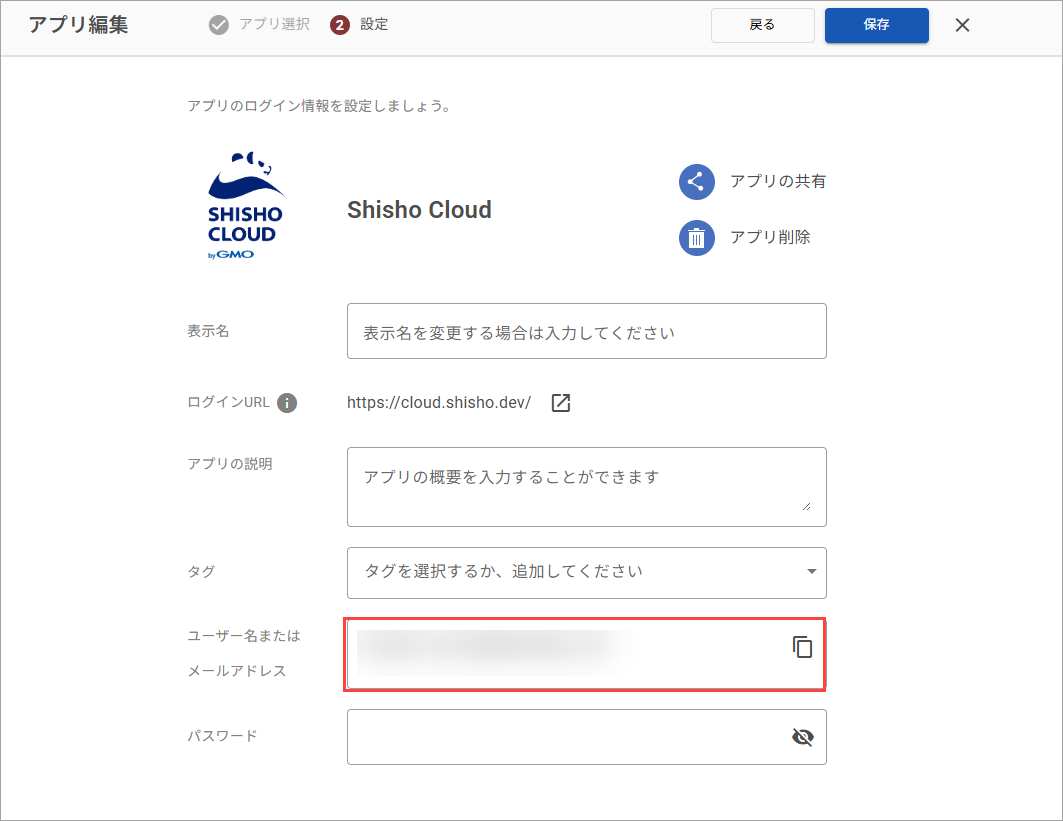The height and width of the screenshot is (821, 1063).
Task: Select the 設定 step label
Action: [x=374, y=24]
